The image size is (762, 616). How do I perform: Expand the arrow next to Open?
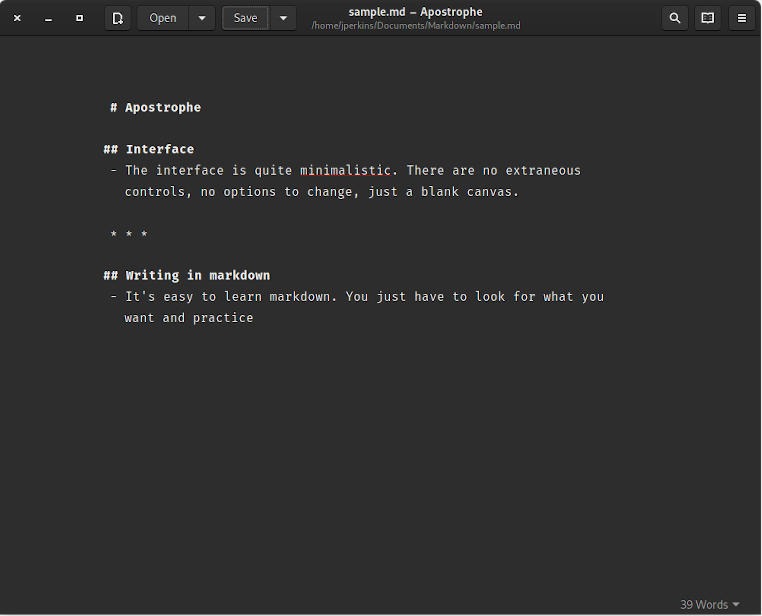pos(202,18)
